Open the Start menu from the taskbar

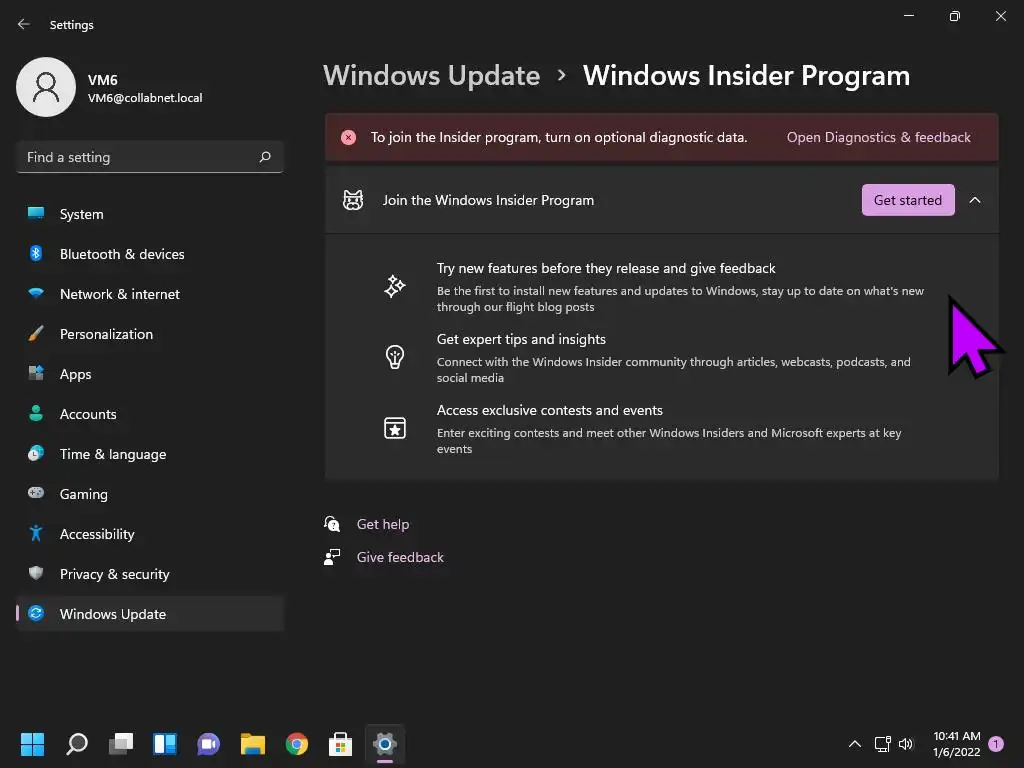32,744
